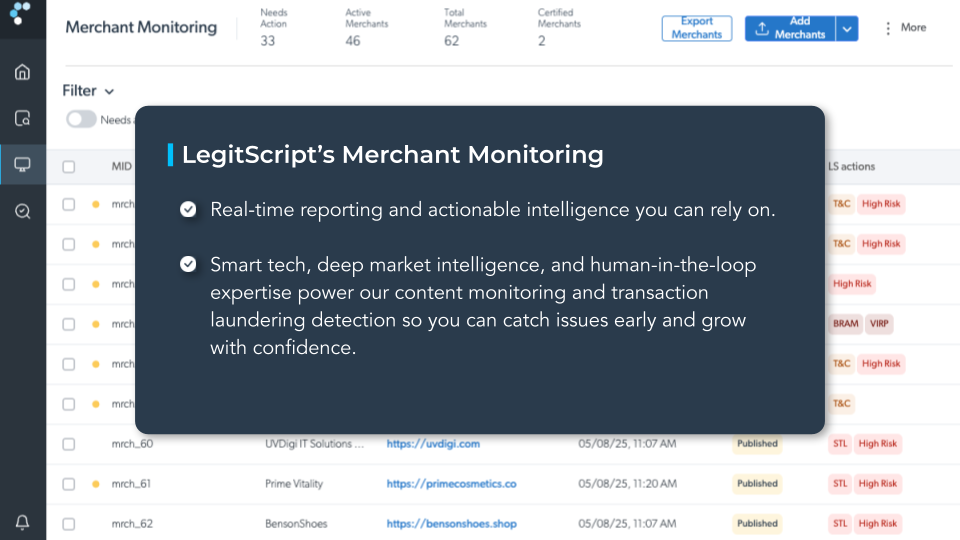Click the document search sidebar icon
The width and height of the screenshot is (960, 540).
tap(23, 118)
